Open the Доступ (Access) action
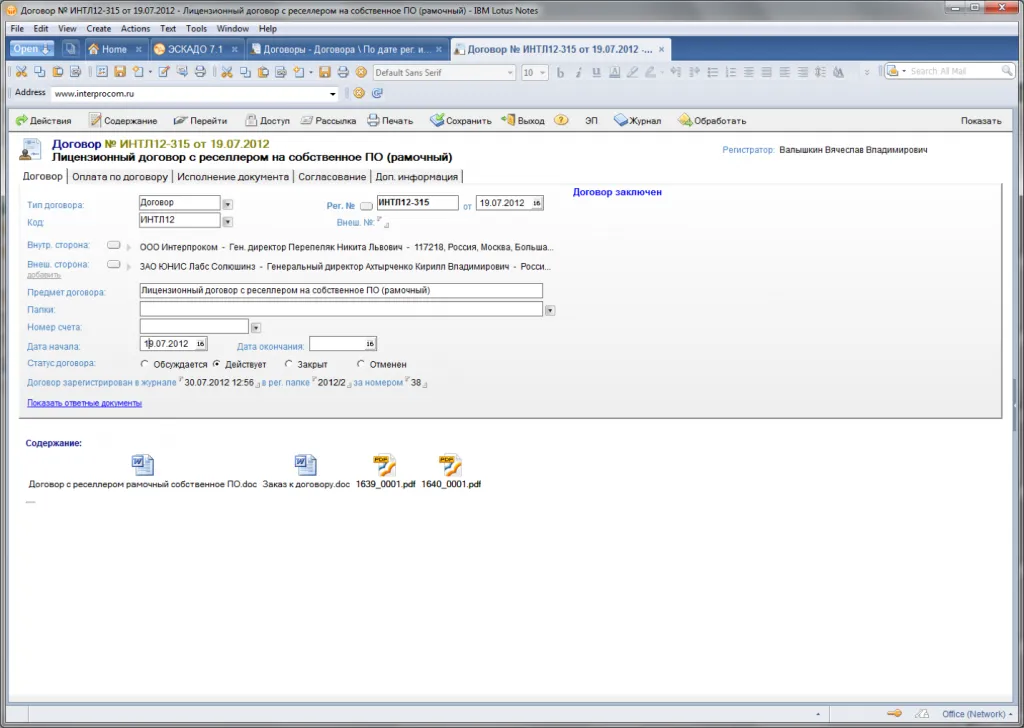This screenshot has width=1024, height=728. (x=267, y=121)
